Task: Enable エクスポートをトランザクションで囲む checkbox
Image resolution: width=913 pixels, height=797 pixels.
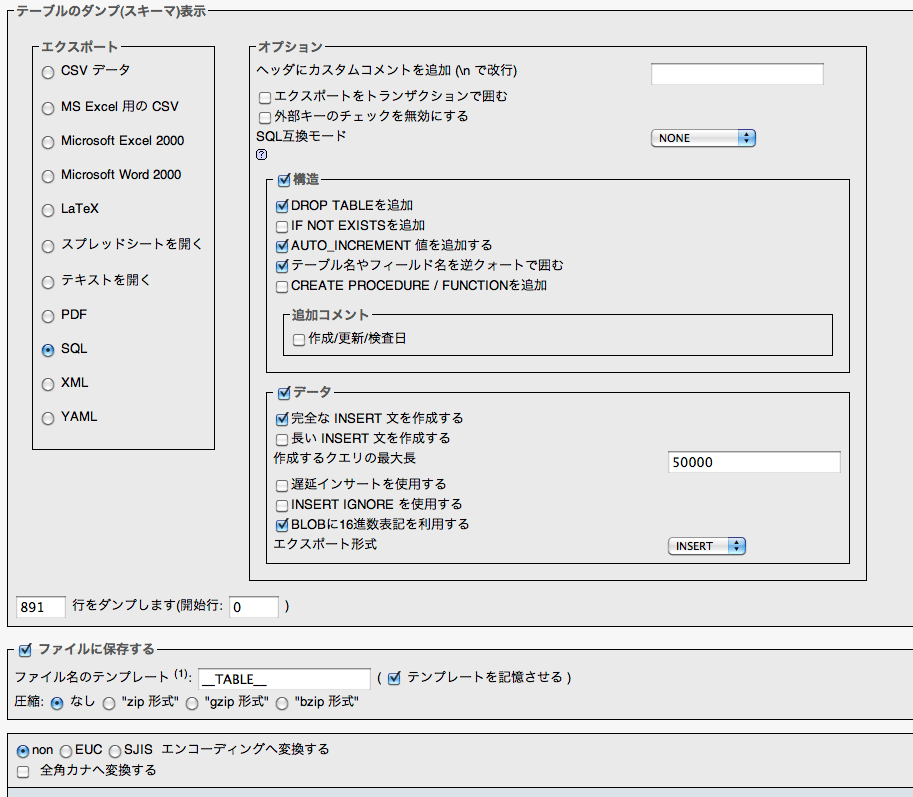Action: tap(265, 98)
